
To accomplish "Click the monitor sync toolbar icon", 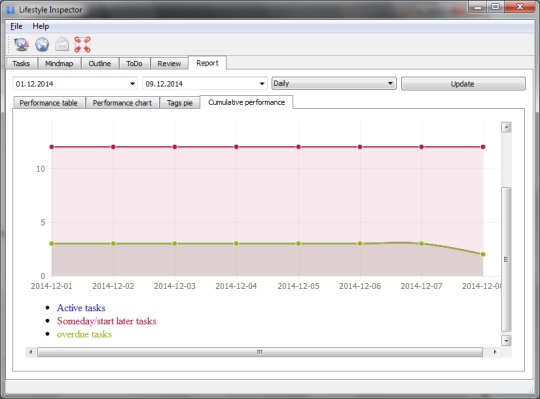I will [x=21, y=44].
